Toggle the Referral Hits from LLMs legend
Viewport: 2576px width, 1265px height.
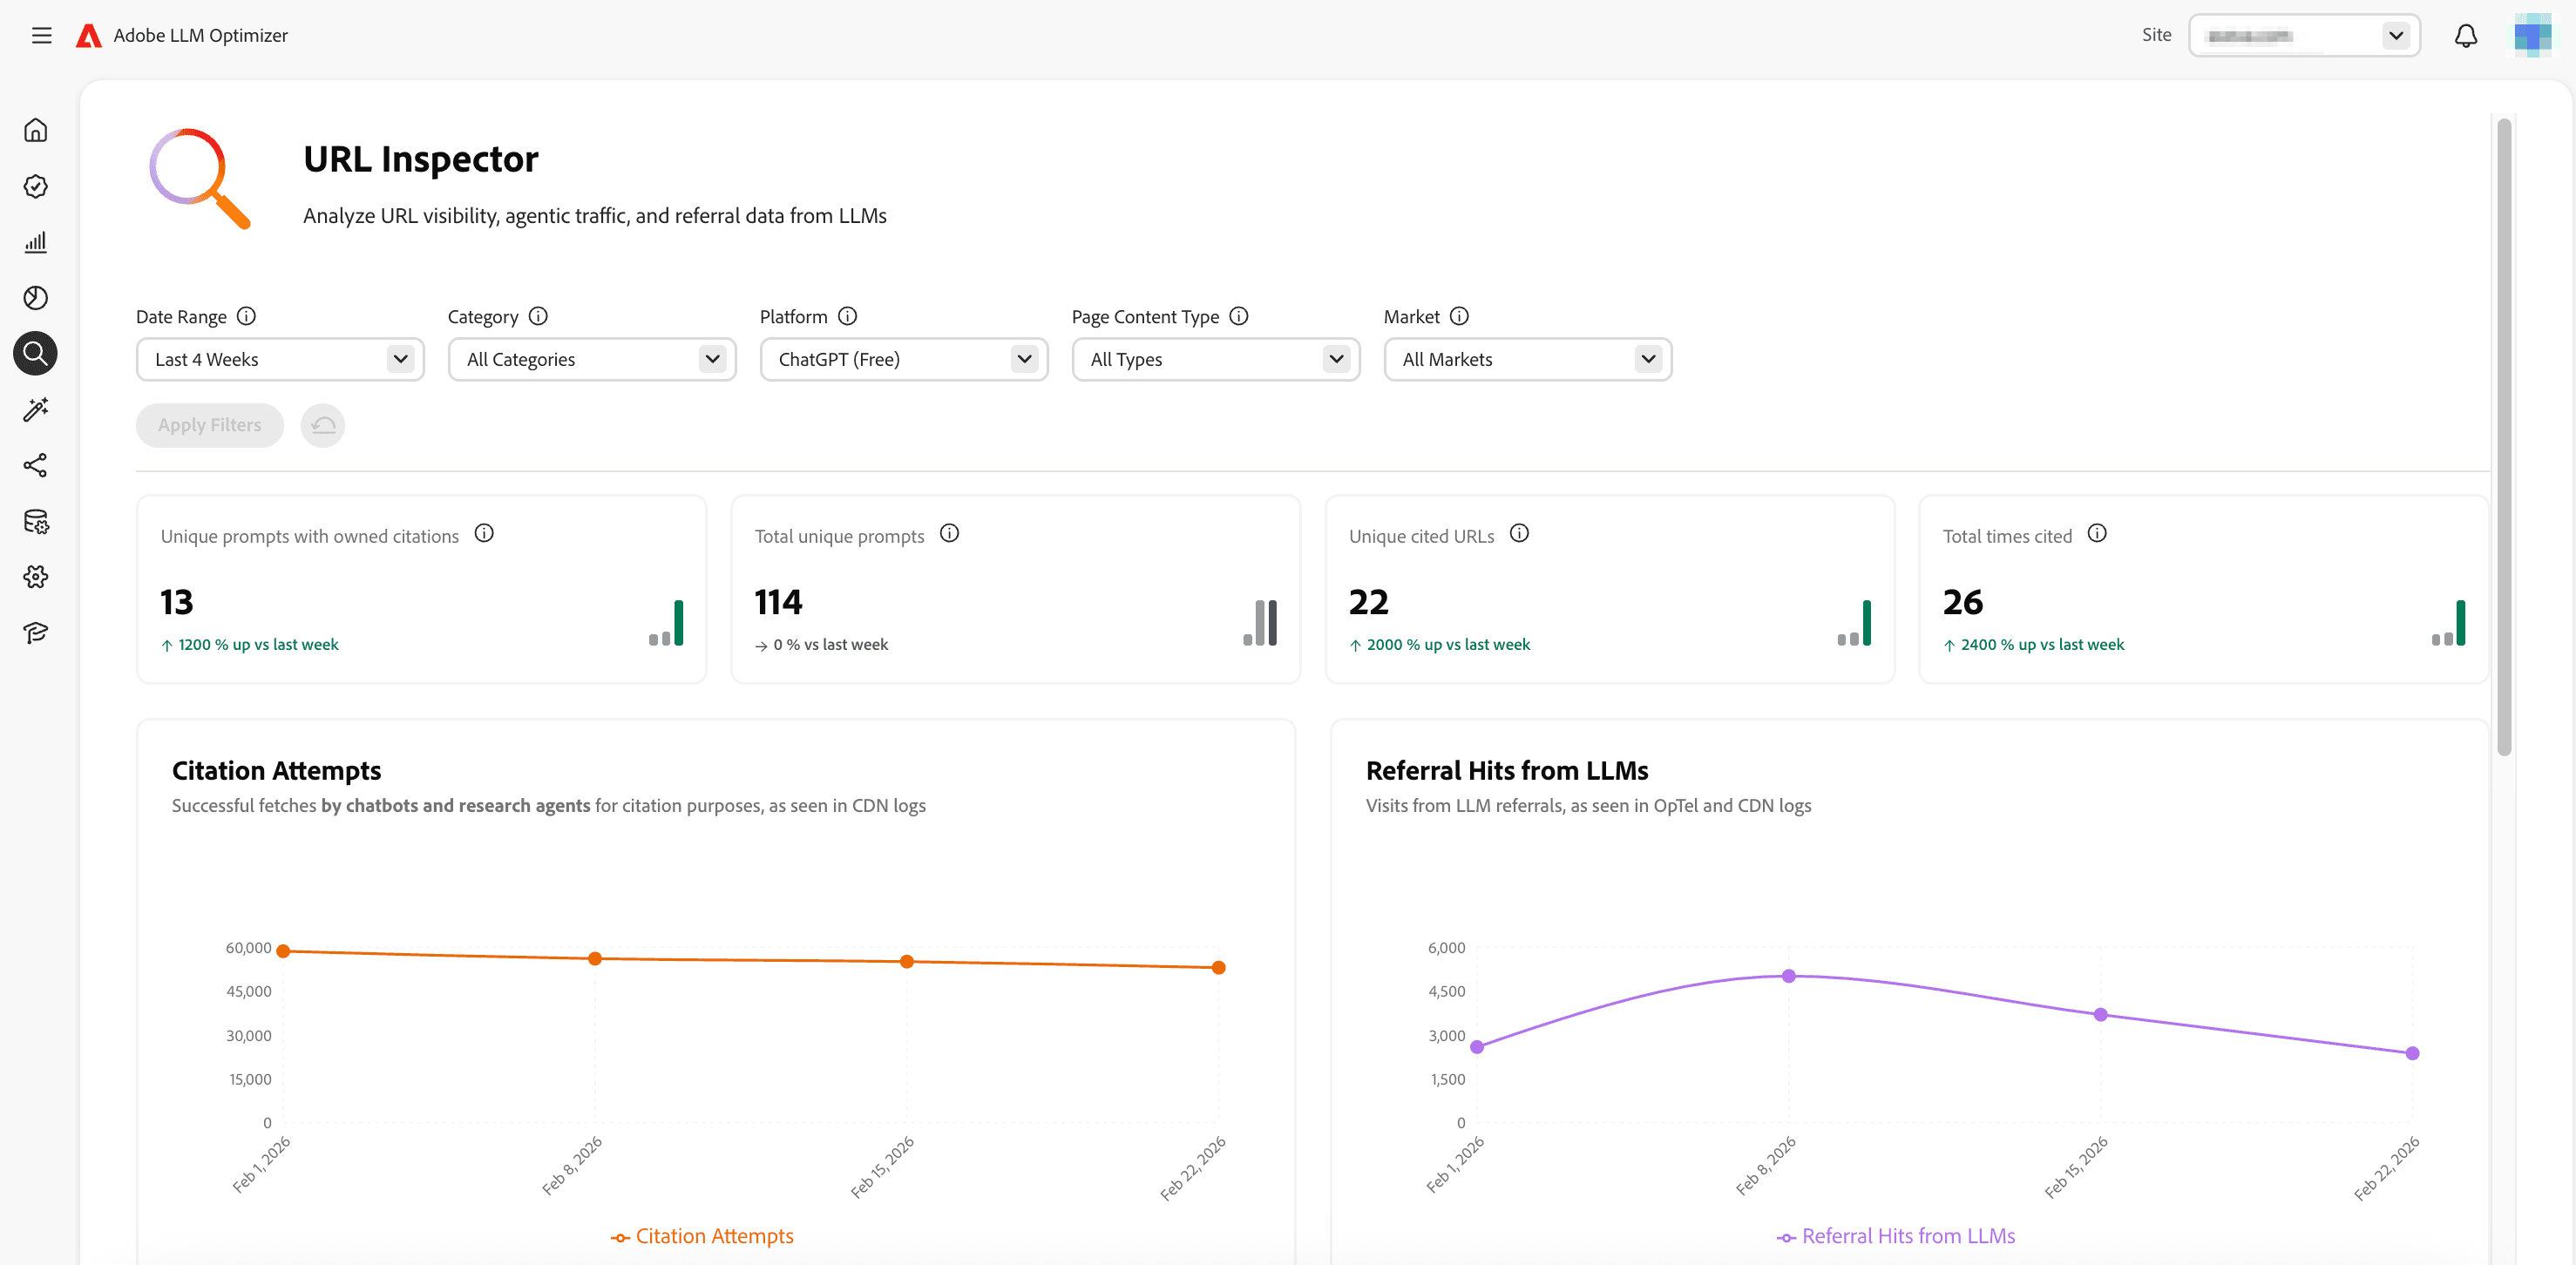(x=1896, y=1237)
